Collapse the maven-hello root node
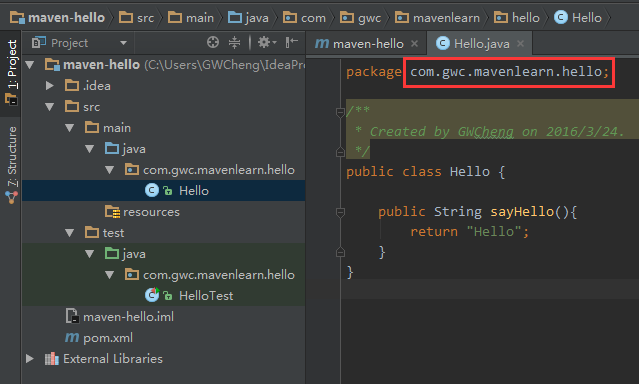Viewport: 639px width, 384px height. (30, 65)
